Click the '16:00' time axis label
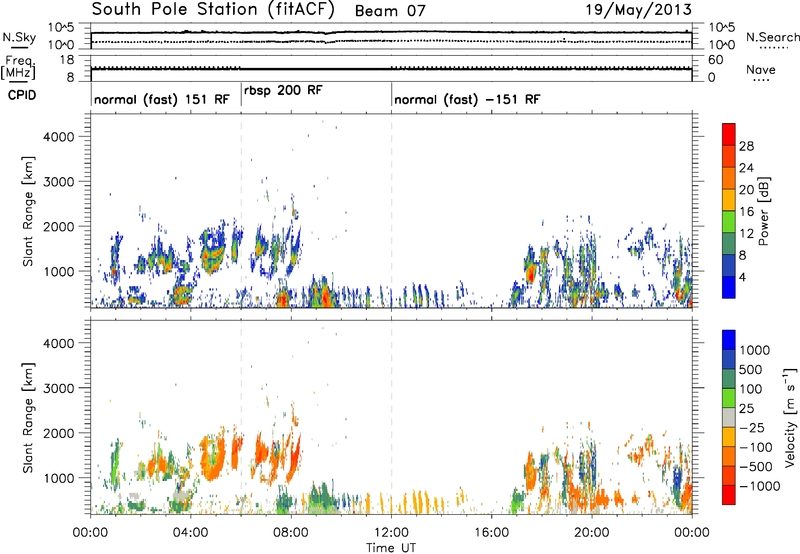800x554 pixels. 491,533
